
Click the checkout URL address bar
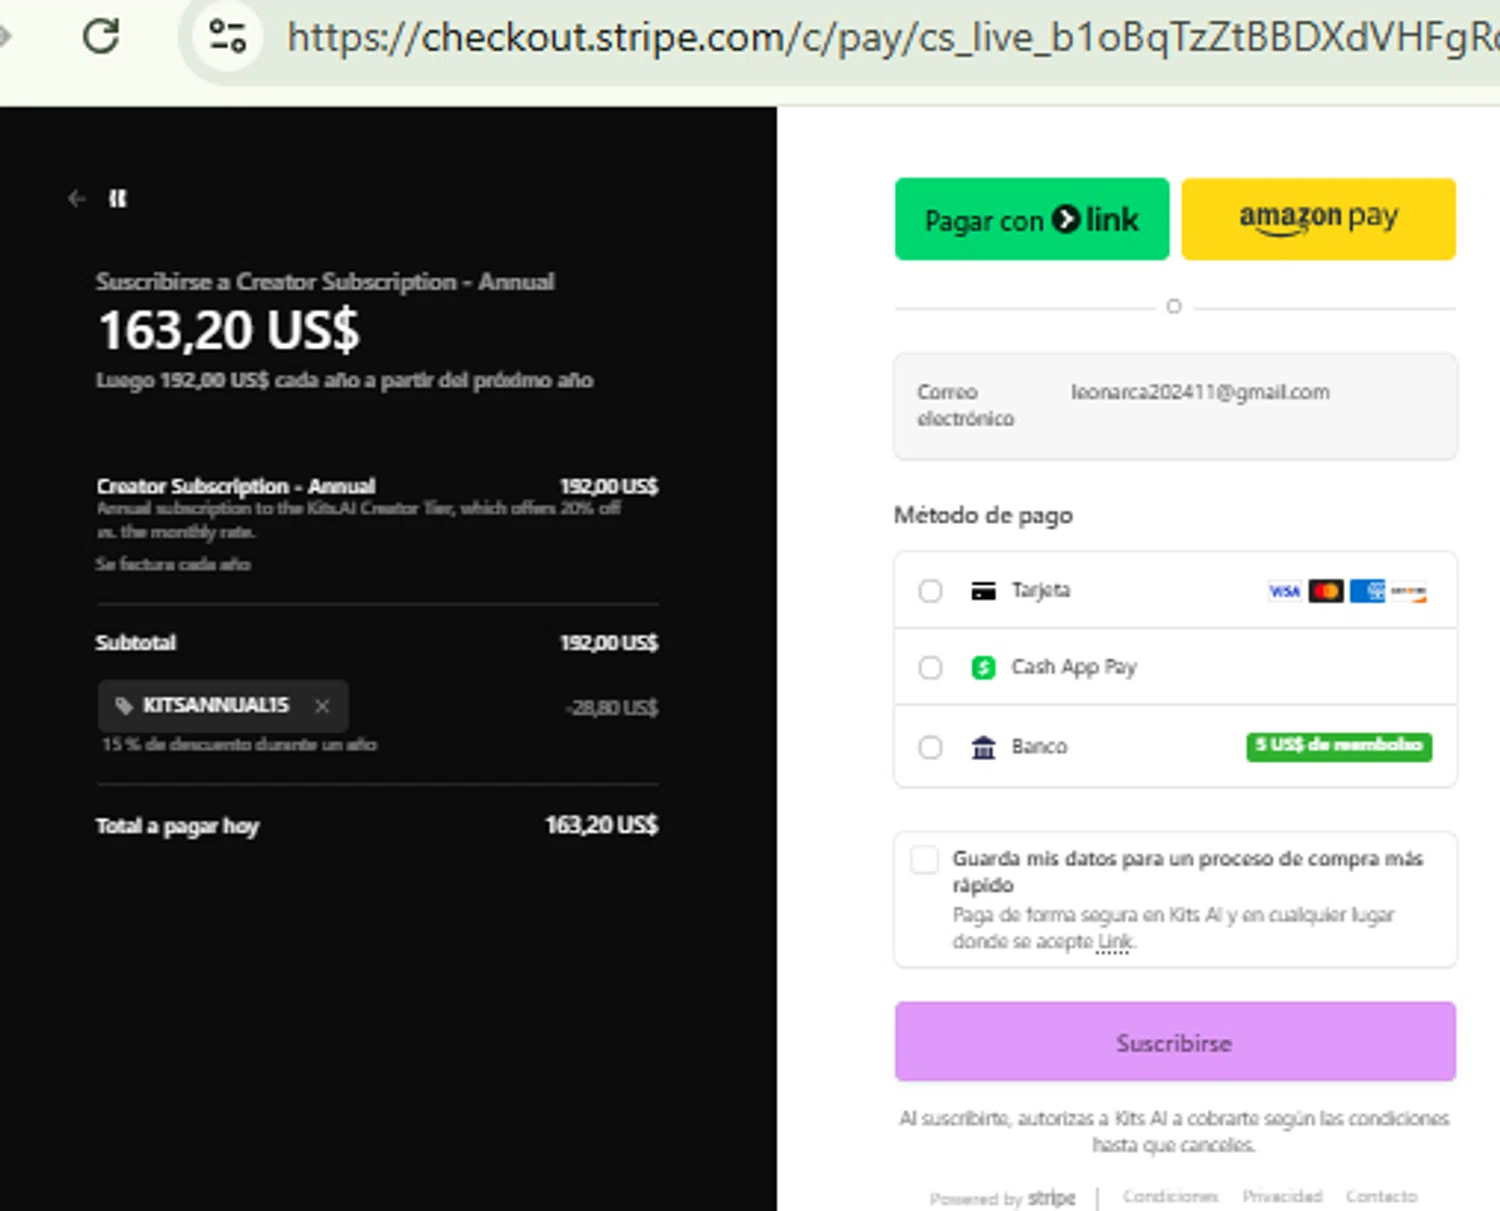[890, 38]
